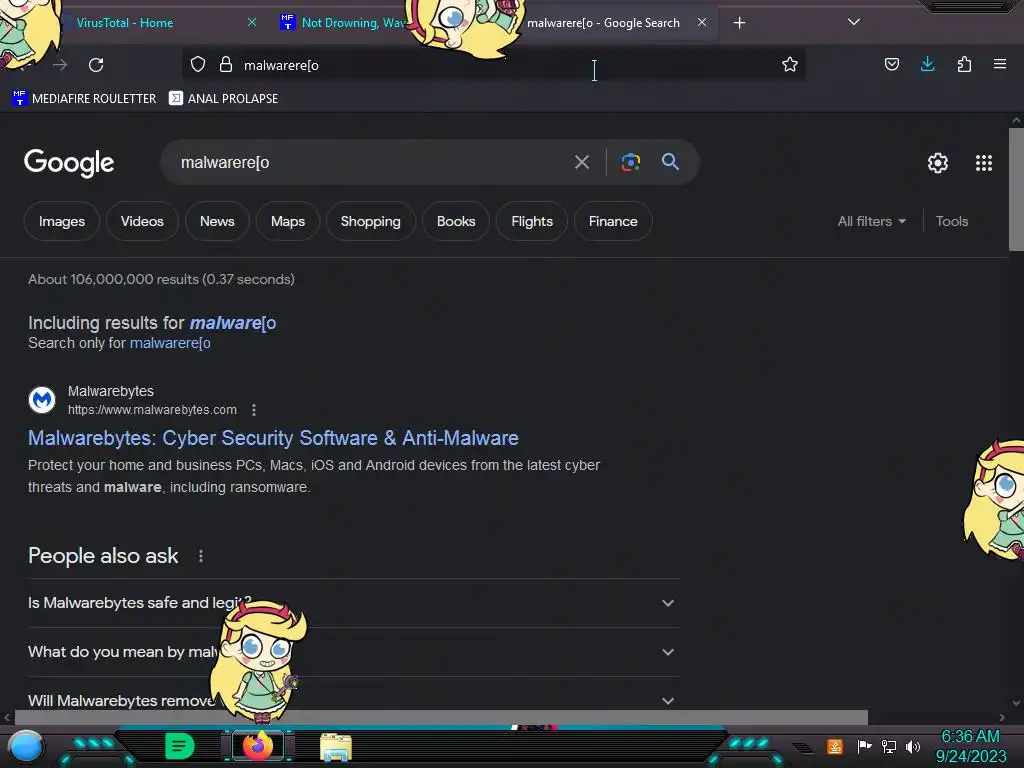Click the horizontal page scrollbar thumb
1024x768 pixels.
(x=441, y=717)
